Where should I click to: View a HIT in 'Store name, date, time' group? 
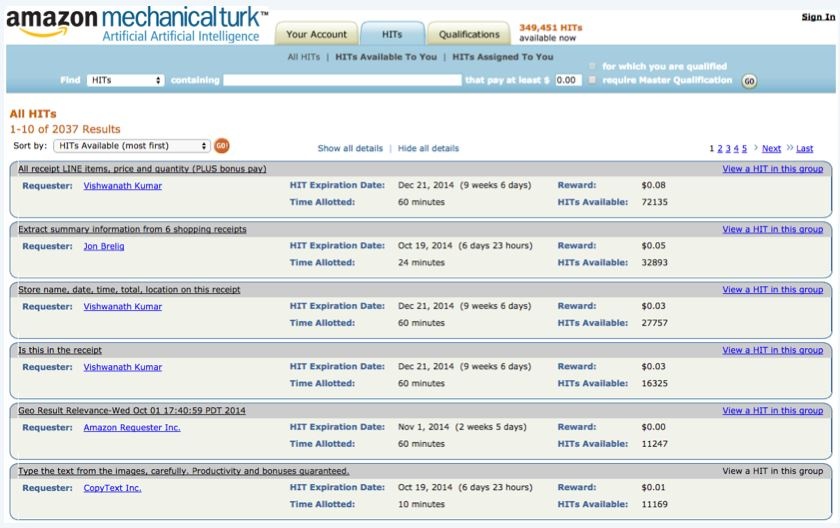772,290
